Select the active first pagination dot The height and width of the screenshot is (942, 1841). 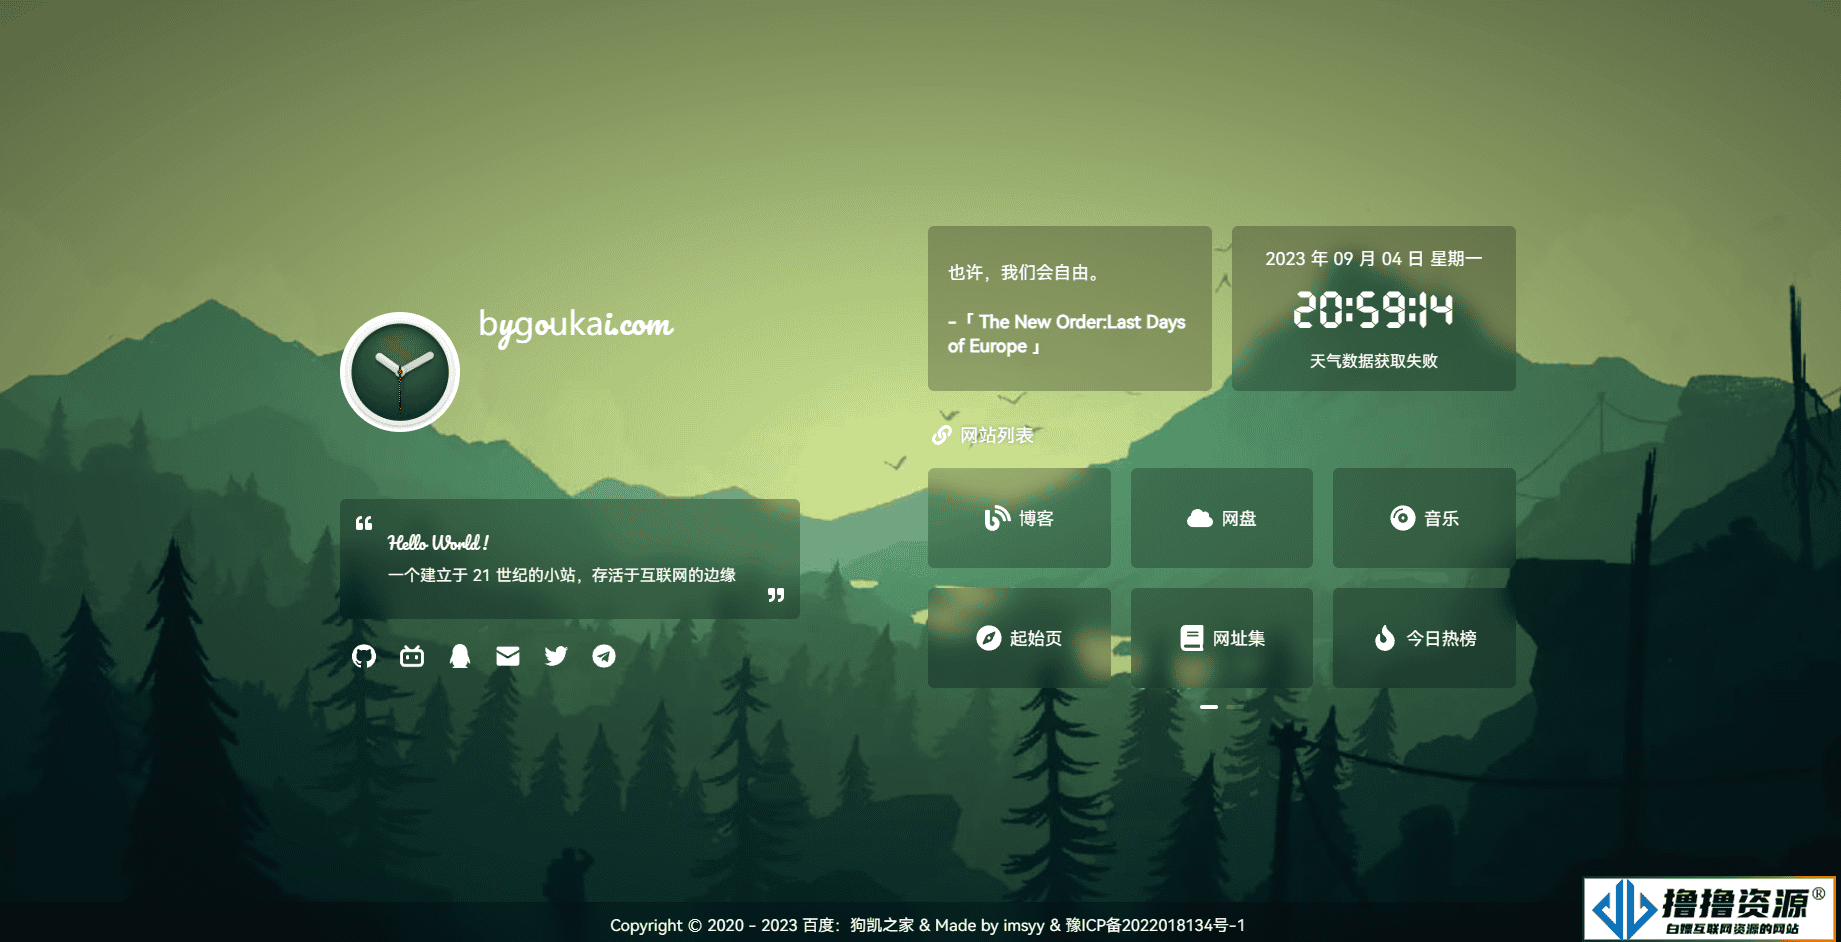[x=1209, y=707]
